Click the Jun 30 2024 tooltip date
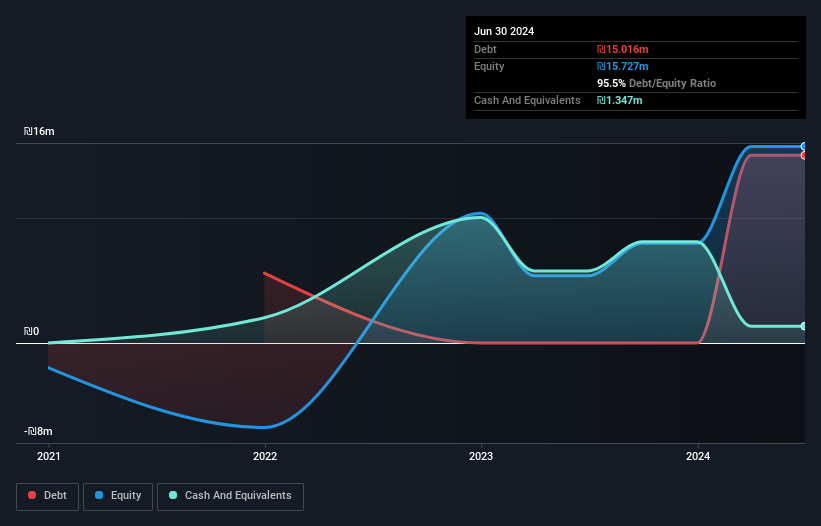The image size is (821, 526). click(x=504, y=31)
